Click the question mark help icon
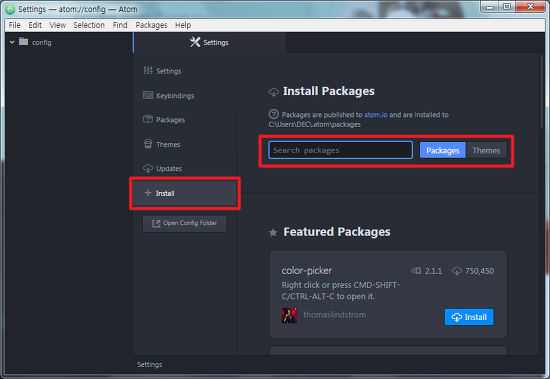550x379 pixels. pos(273,114)
